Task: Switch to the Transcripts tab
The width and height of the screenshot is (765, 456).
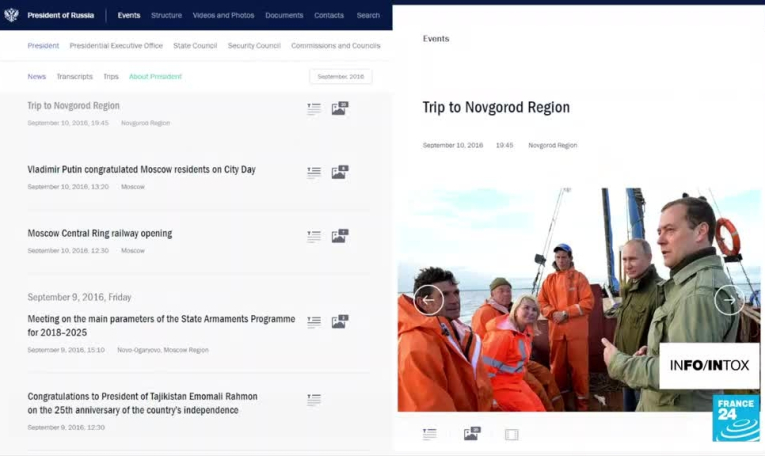Action: 75,77
